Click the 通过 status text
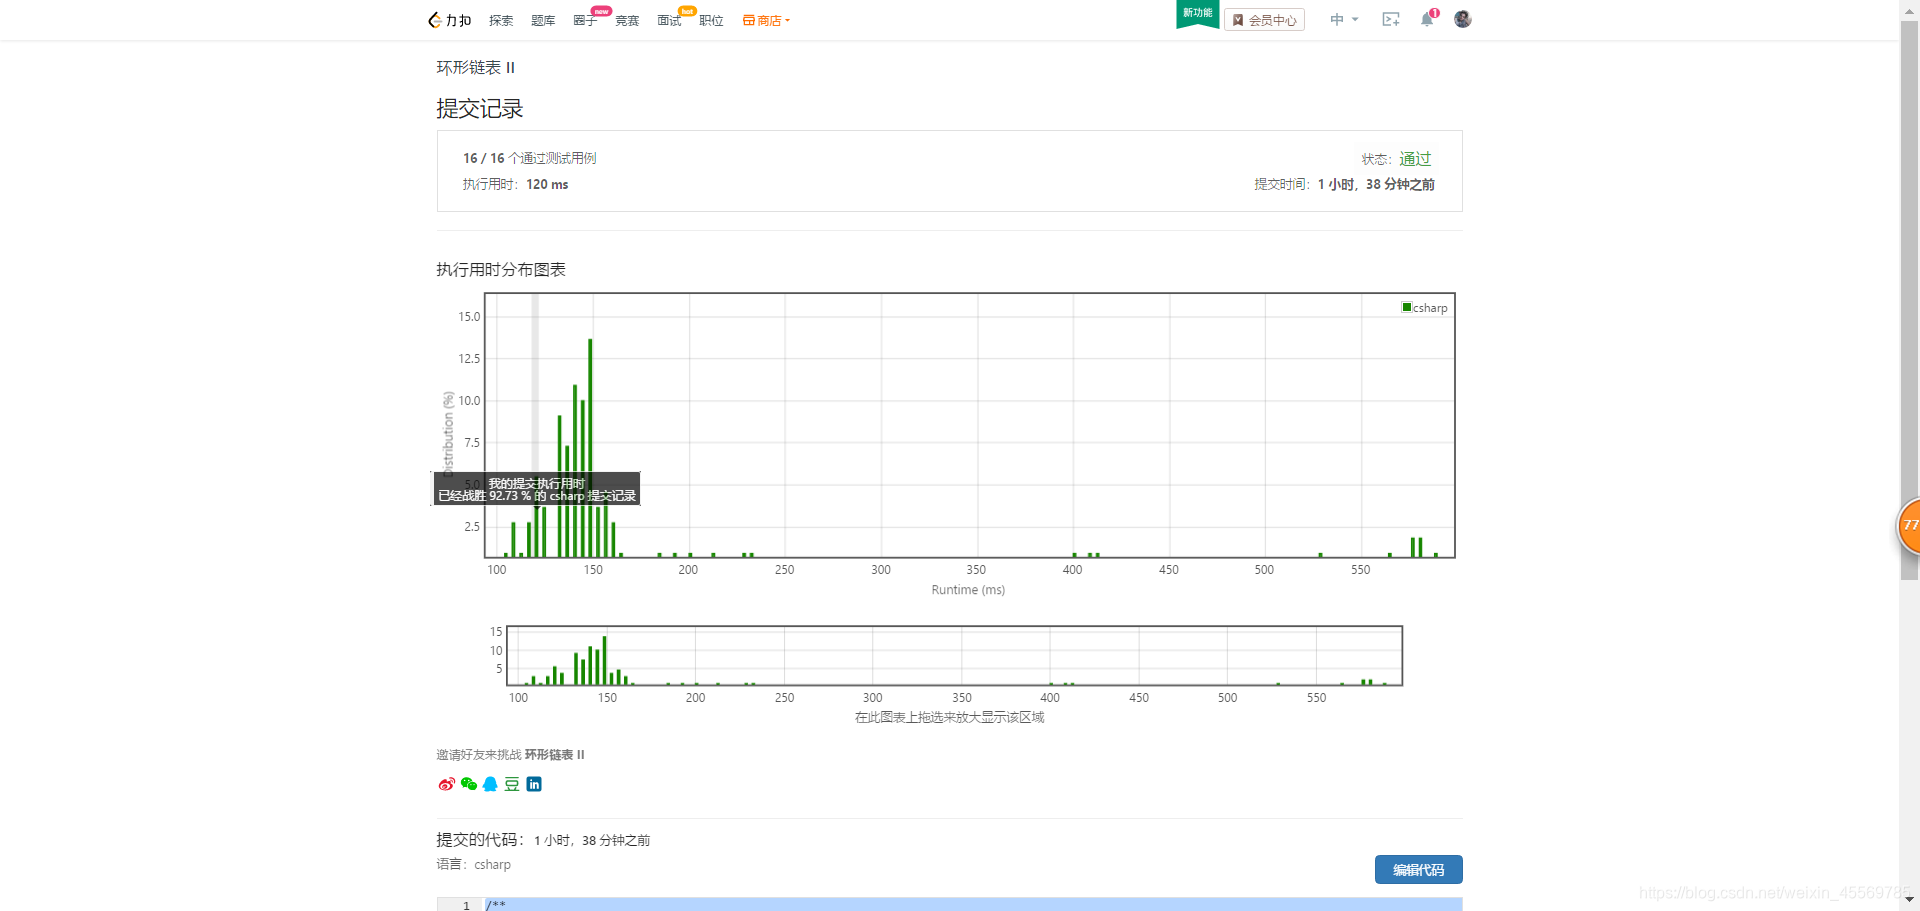1920x911 pixels. click(1415, 158)
